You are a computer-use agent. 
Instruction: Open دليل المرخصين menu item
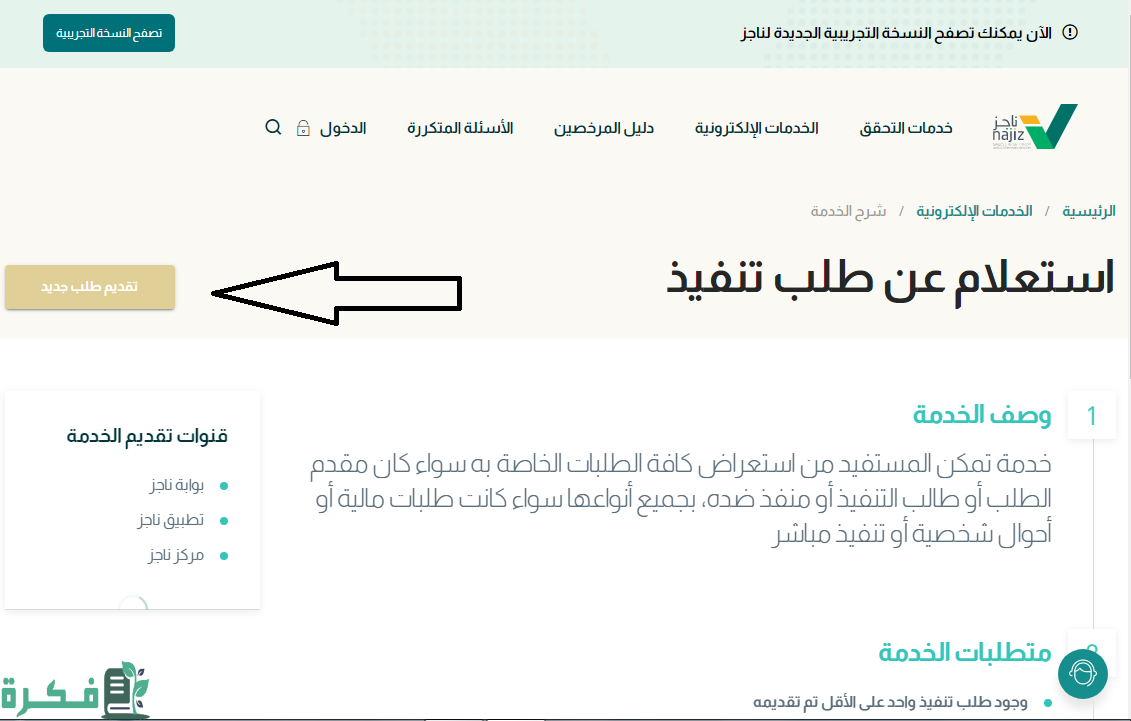(604, 128)
